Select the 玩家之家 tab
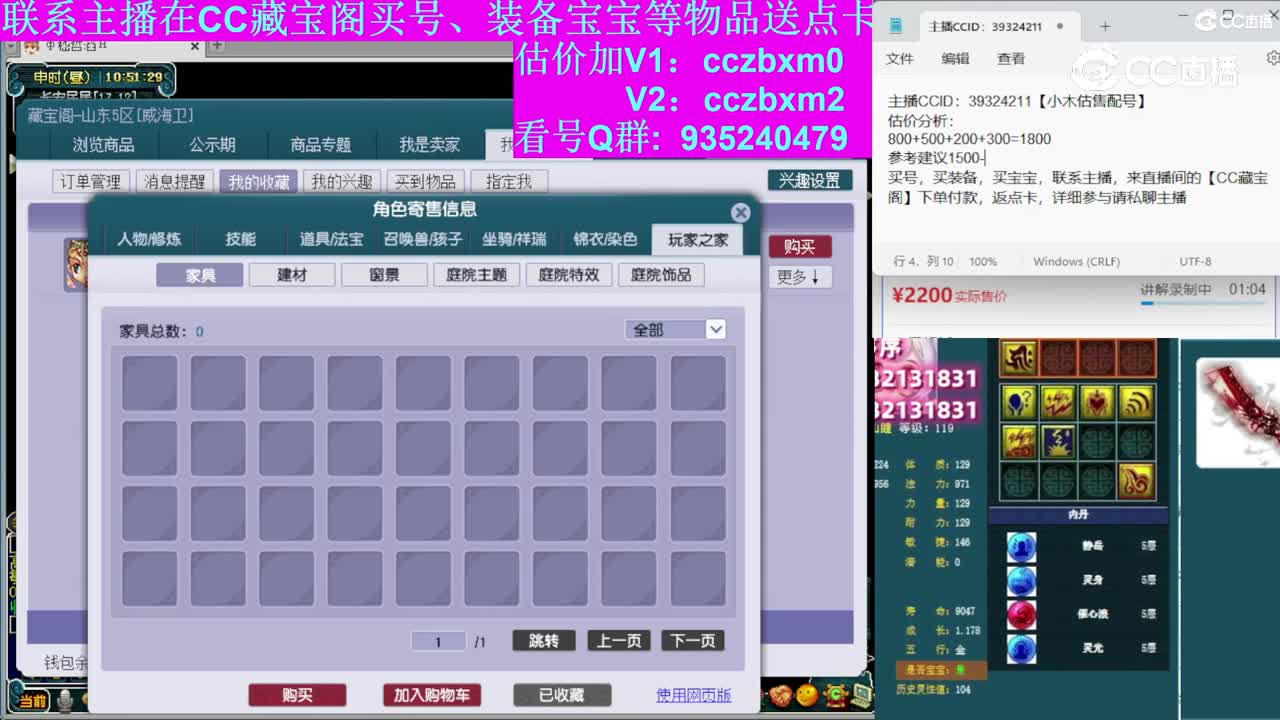 698,239
